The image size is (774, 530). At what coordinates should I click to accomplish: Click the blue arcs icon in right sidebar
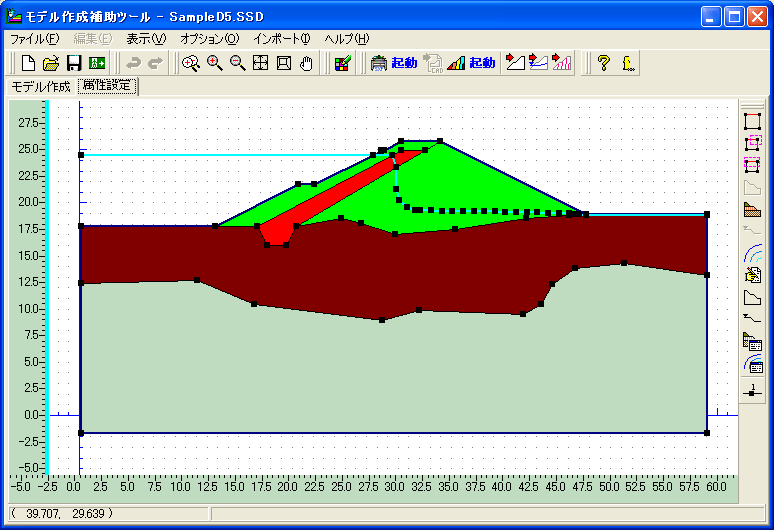tap(752, 254)
